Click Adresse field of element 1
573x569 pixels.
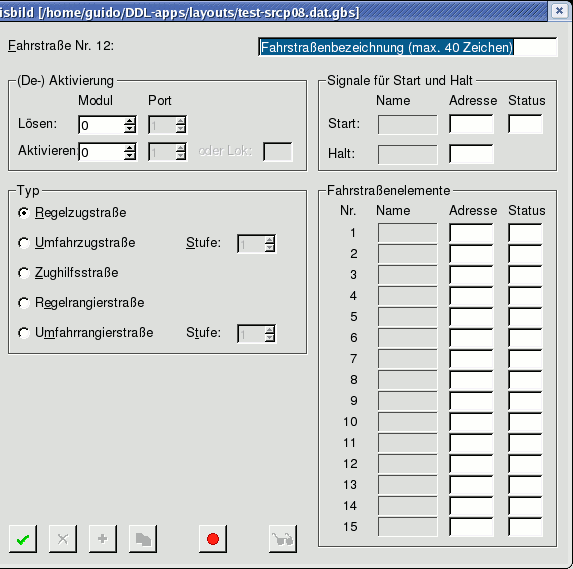coord(471,233)
